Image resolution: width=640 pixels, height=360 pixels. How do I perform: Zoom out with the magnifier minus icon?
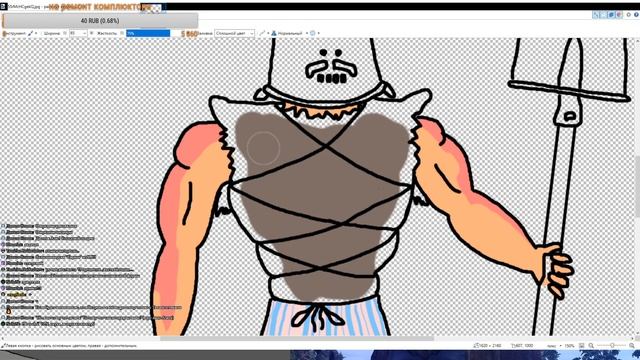point(591,346)
